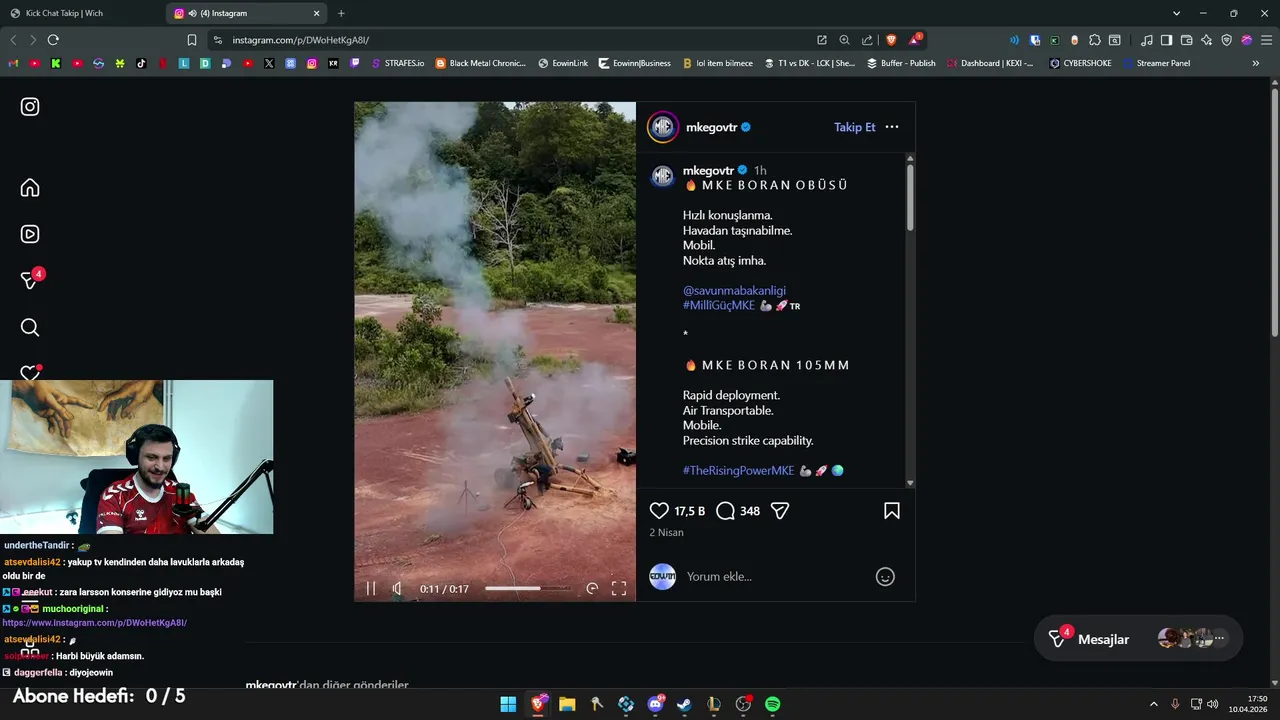1280x720 pixels.
Task: Show hidden system tray icons
Action: 1153,704
